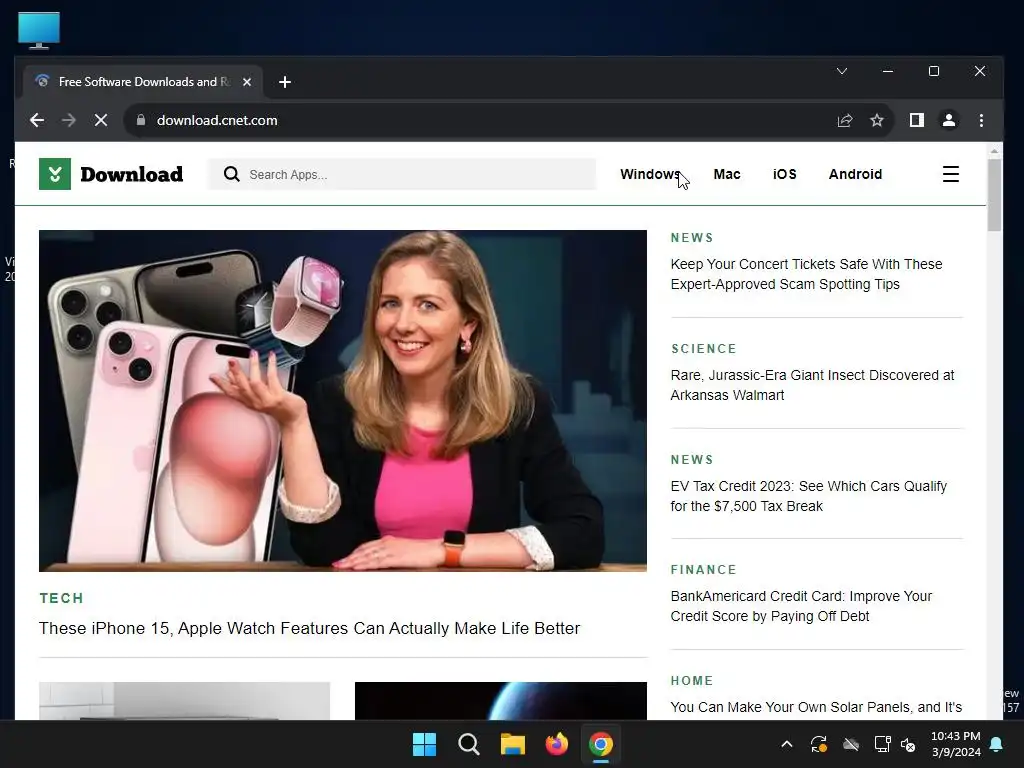The width and height of the screenshot is (1024, 768).
Task: Click the padlock site info icon
Action: [140, 120]
